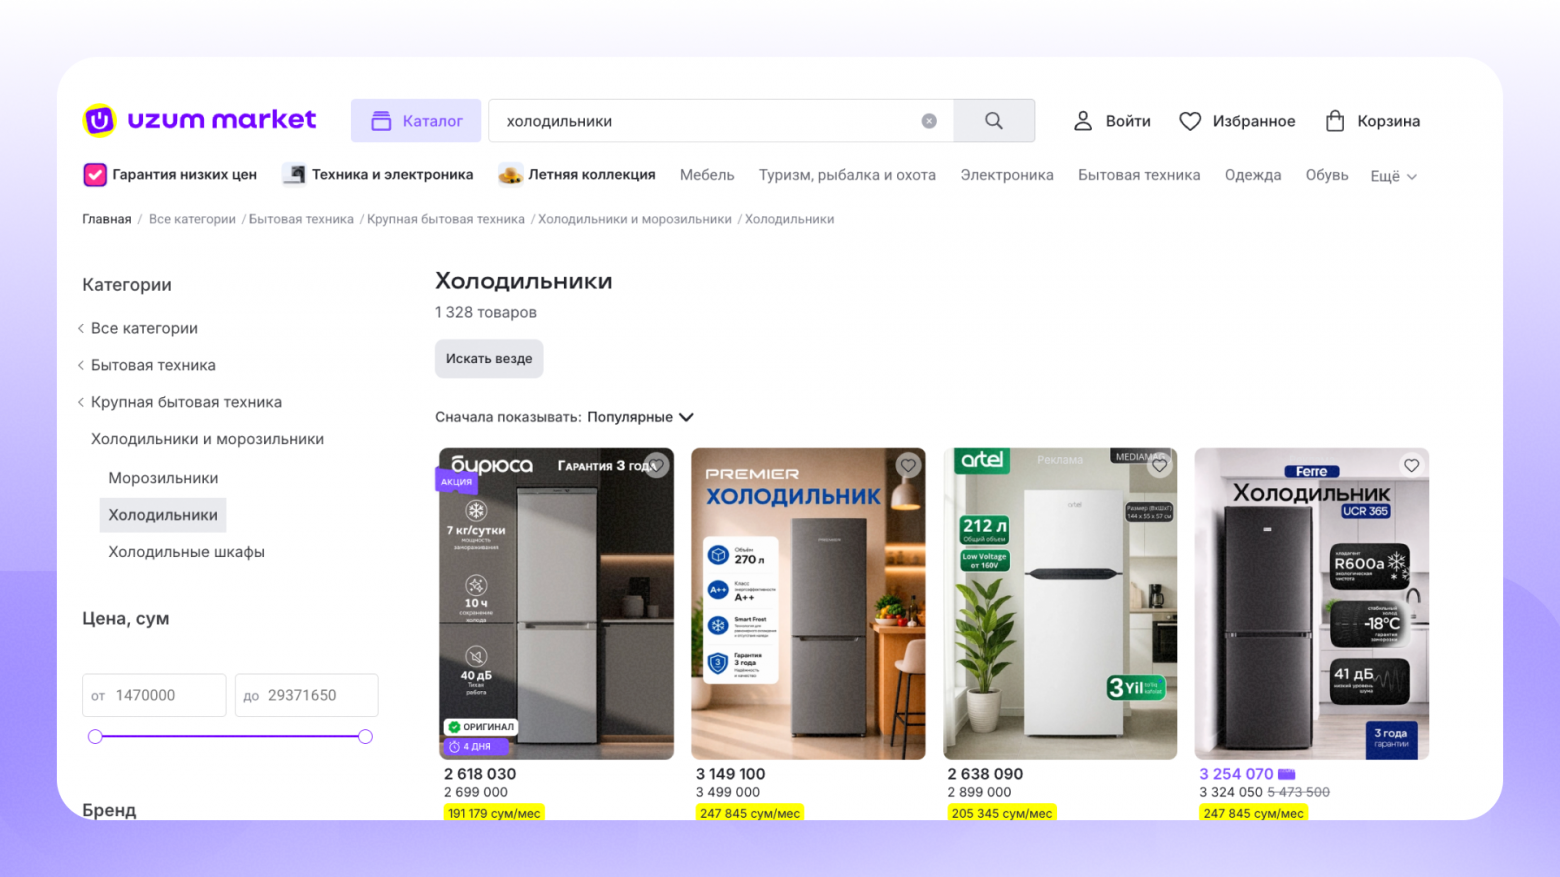The width and height of the screenshot is (1560, 877).
Task: Click the card price 3 254 070
Action: (1236, 774)
